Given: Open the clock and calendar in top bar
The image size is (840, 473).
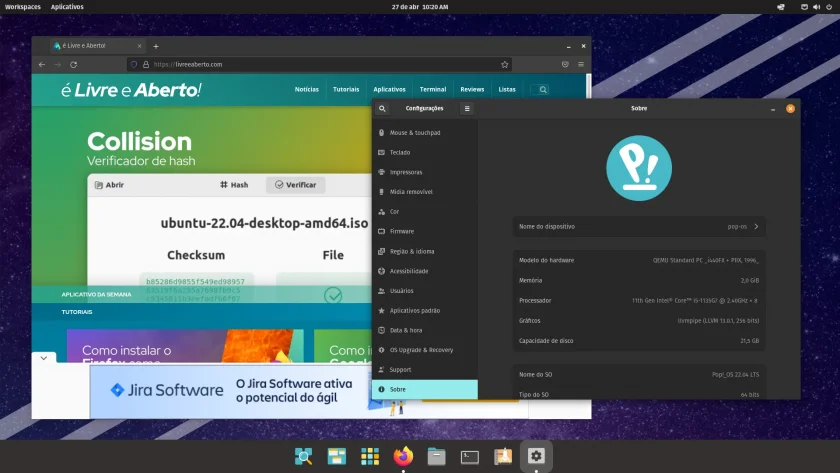Looking at the screenshot, I should [420, 7].
